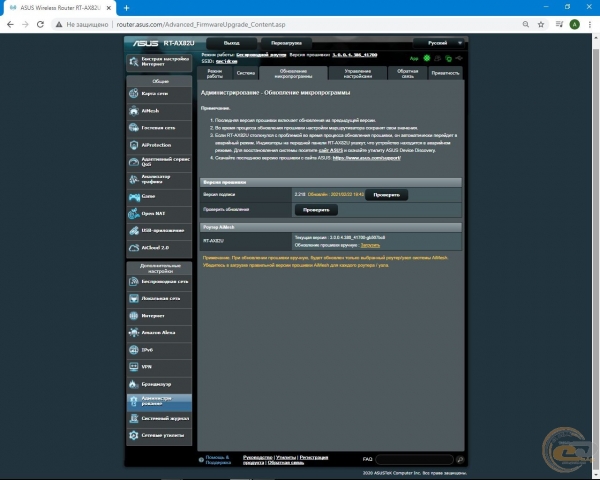Switch to Система tab
600x480 pixels.
pyautogui.click(x=246, y=73)
